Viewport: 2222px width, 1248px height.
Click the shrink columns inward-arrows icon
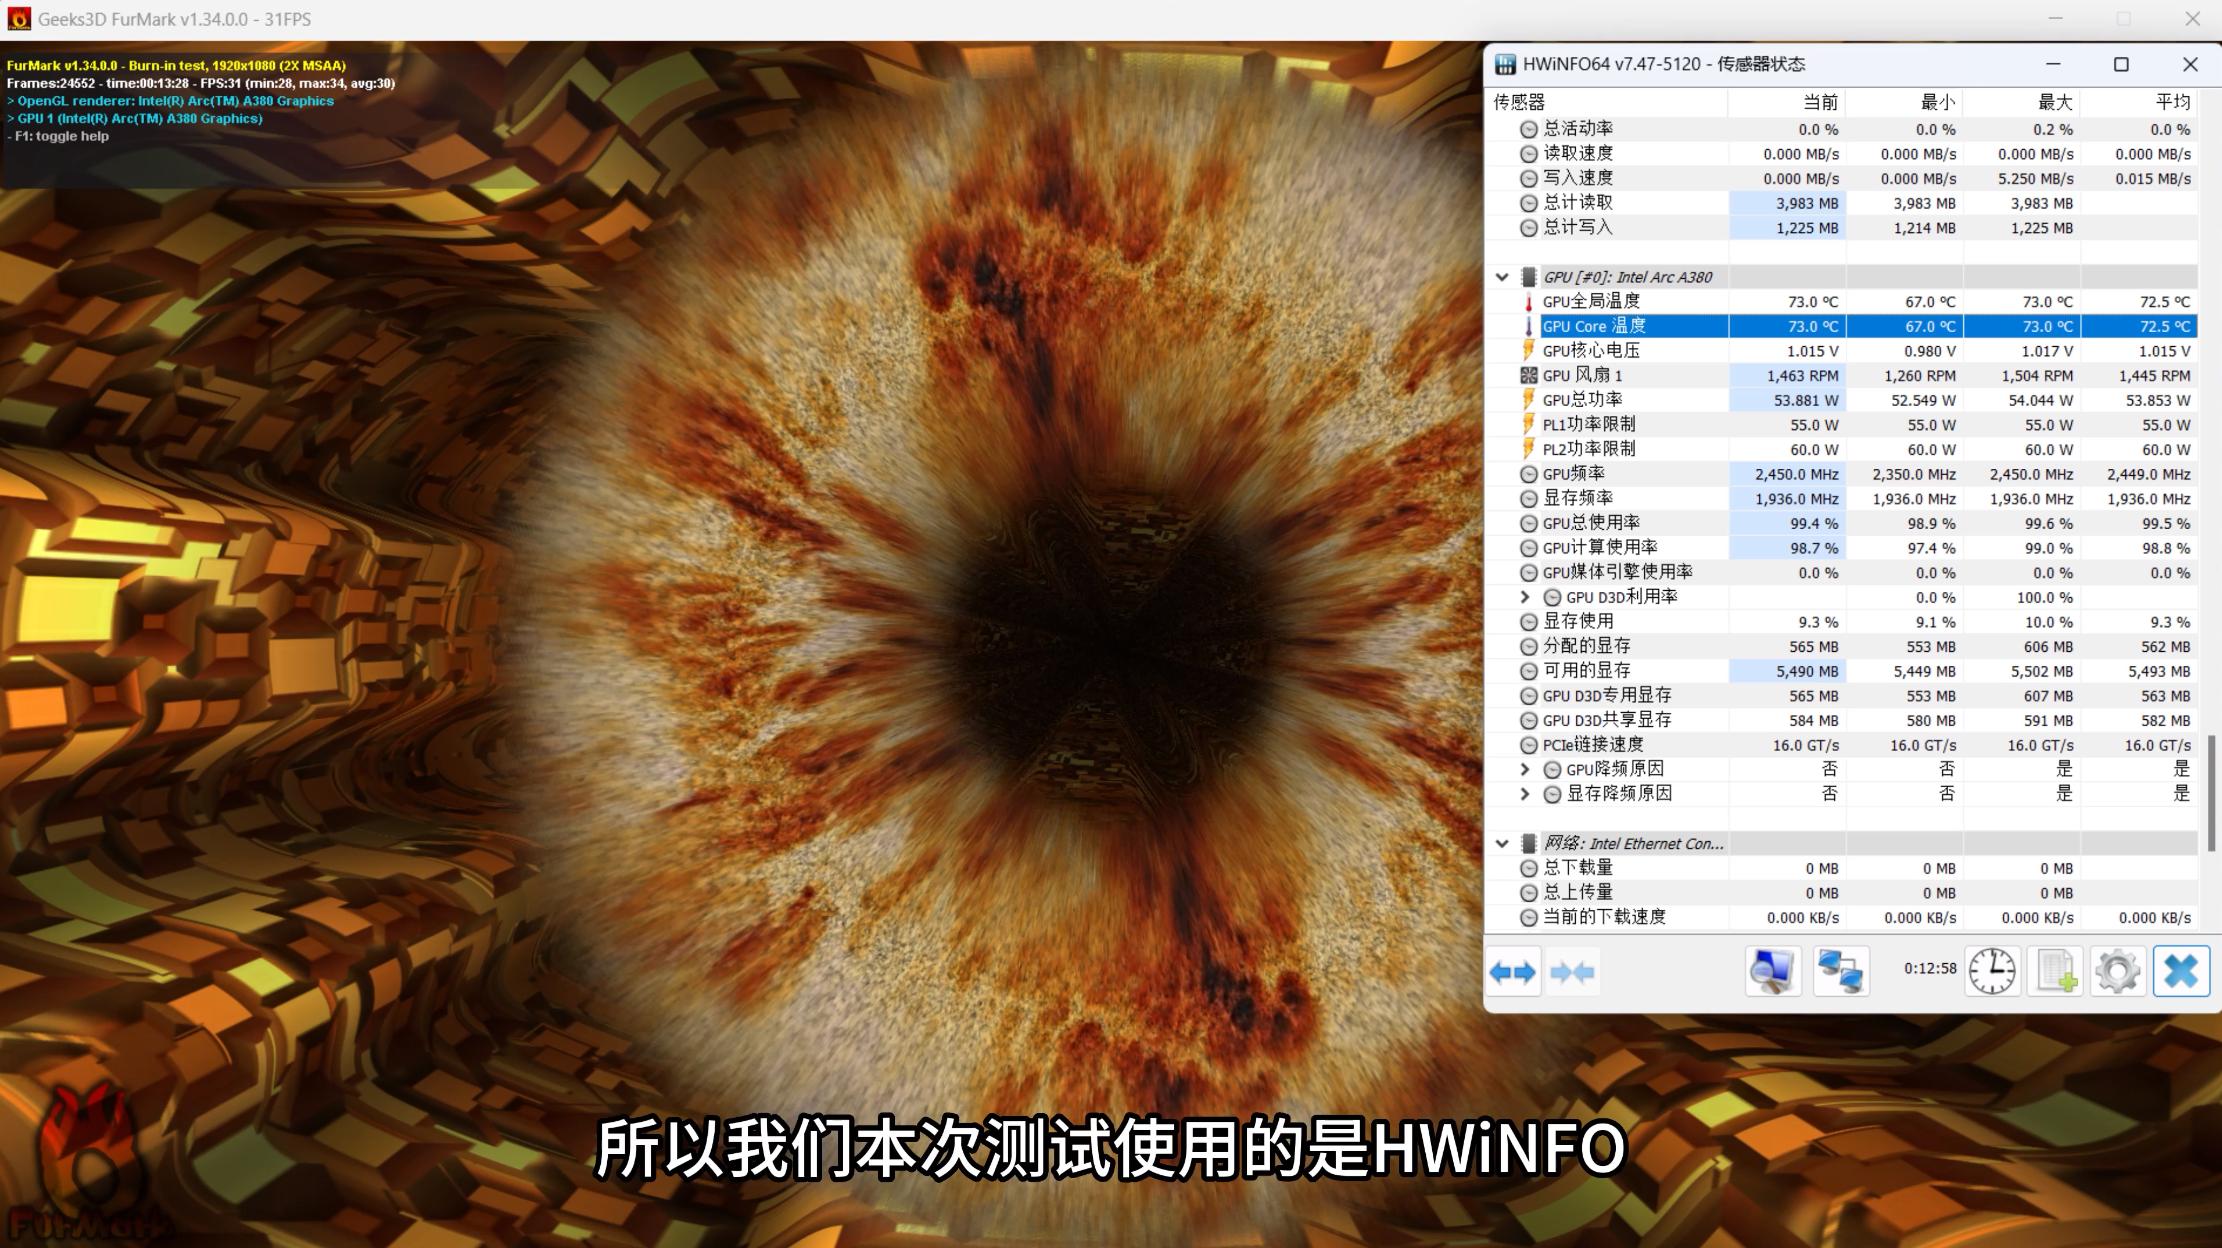pyautogui.click(x=1571, y=971)
